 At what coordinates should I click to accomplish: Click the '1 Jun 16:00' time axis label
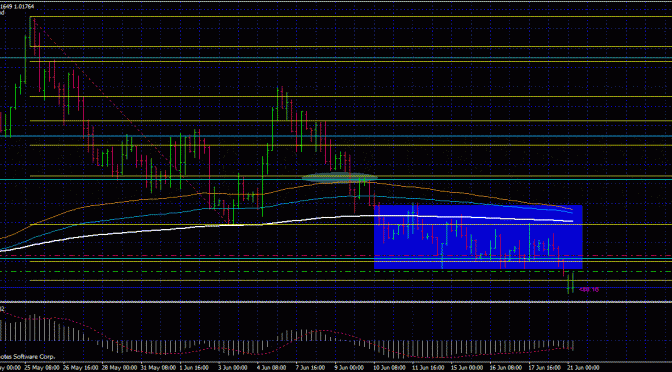coord(195,368)
